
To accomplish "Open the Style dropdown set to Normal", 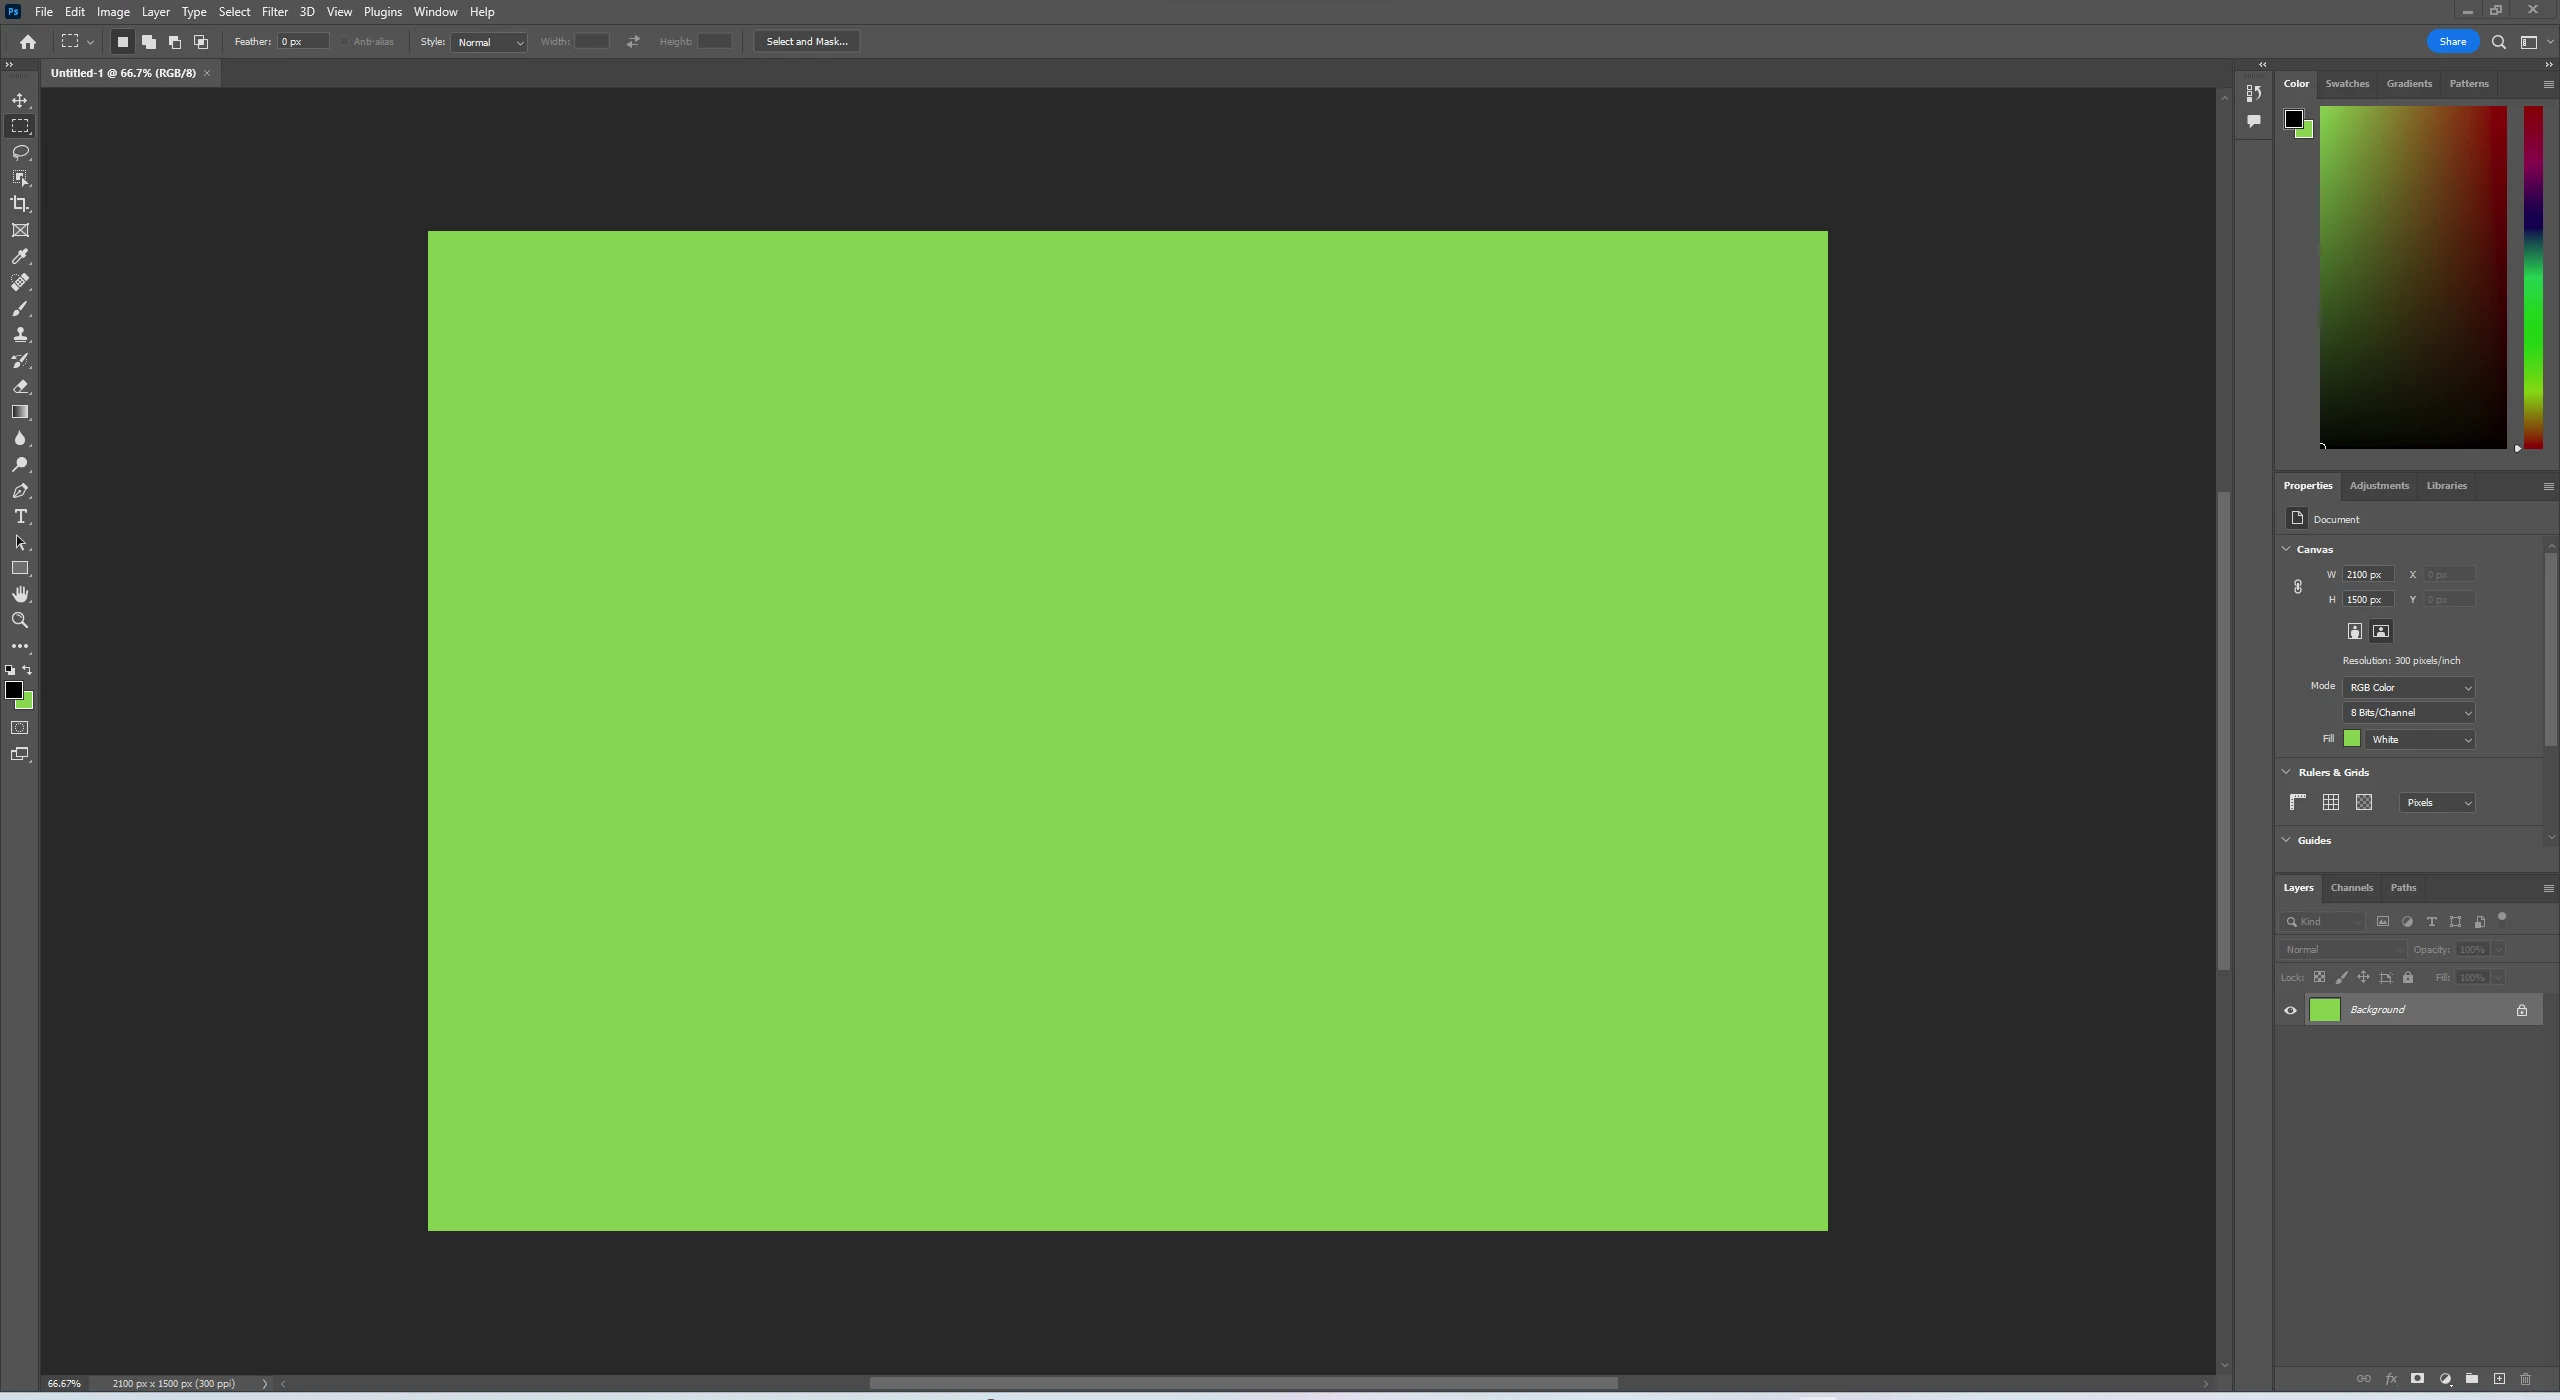I will coord(489,42).
